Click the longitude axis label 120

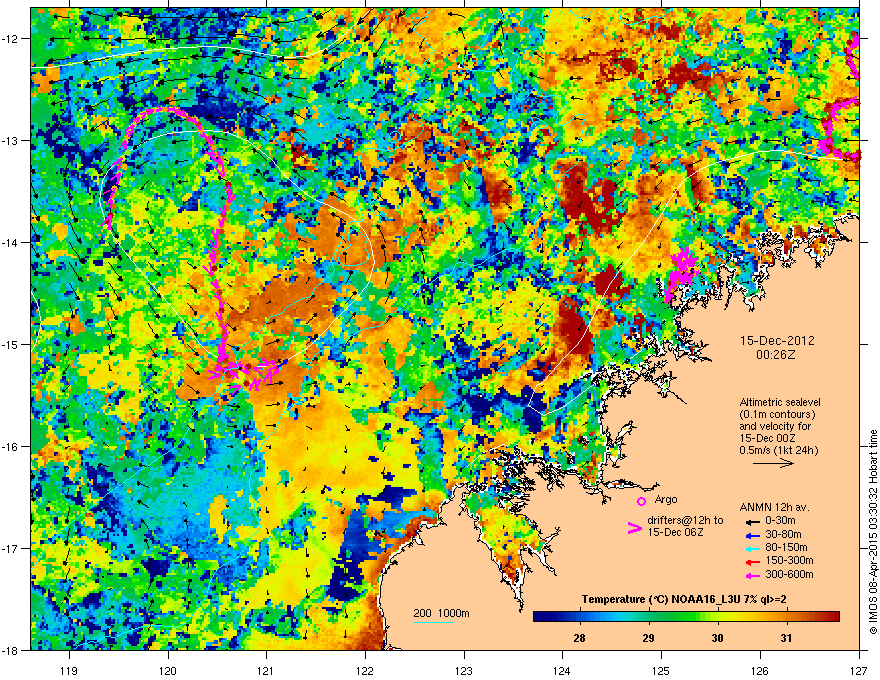168,670
